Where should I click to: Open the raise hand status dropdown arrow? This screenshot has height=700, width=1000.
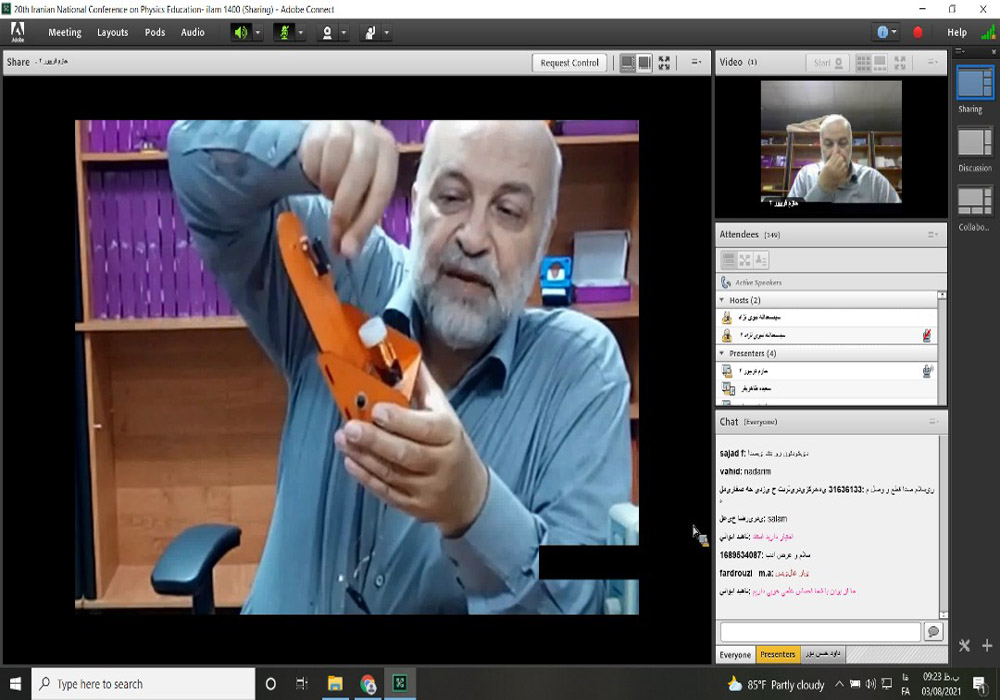click(x=386, y=32)
